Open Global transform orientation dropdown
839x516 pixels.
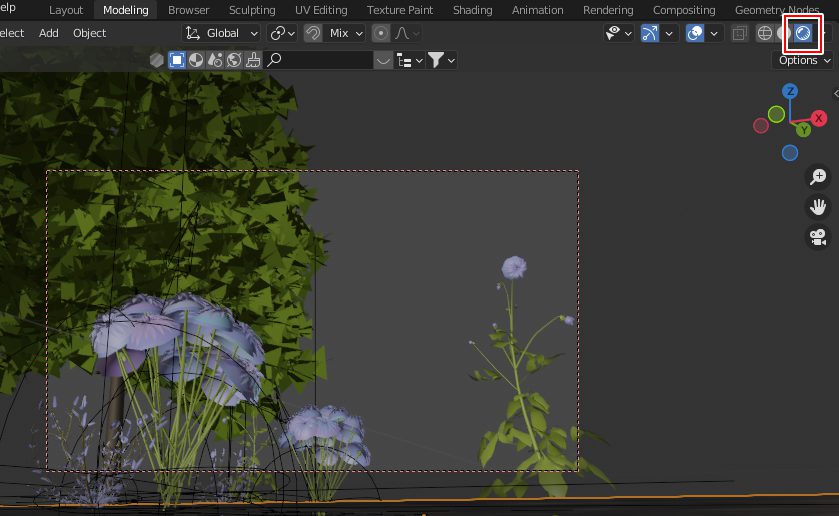point(221,33)
